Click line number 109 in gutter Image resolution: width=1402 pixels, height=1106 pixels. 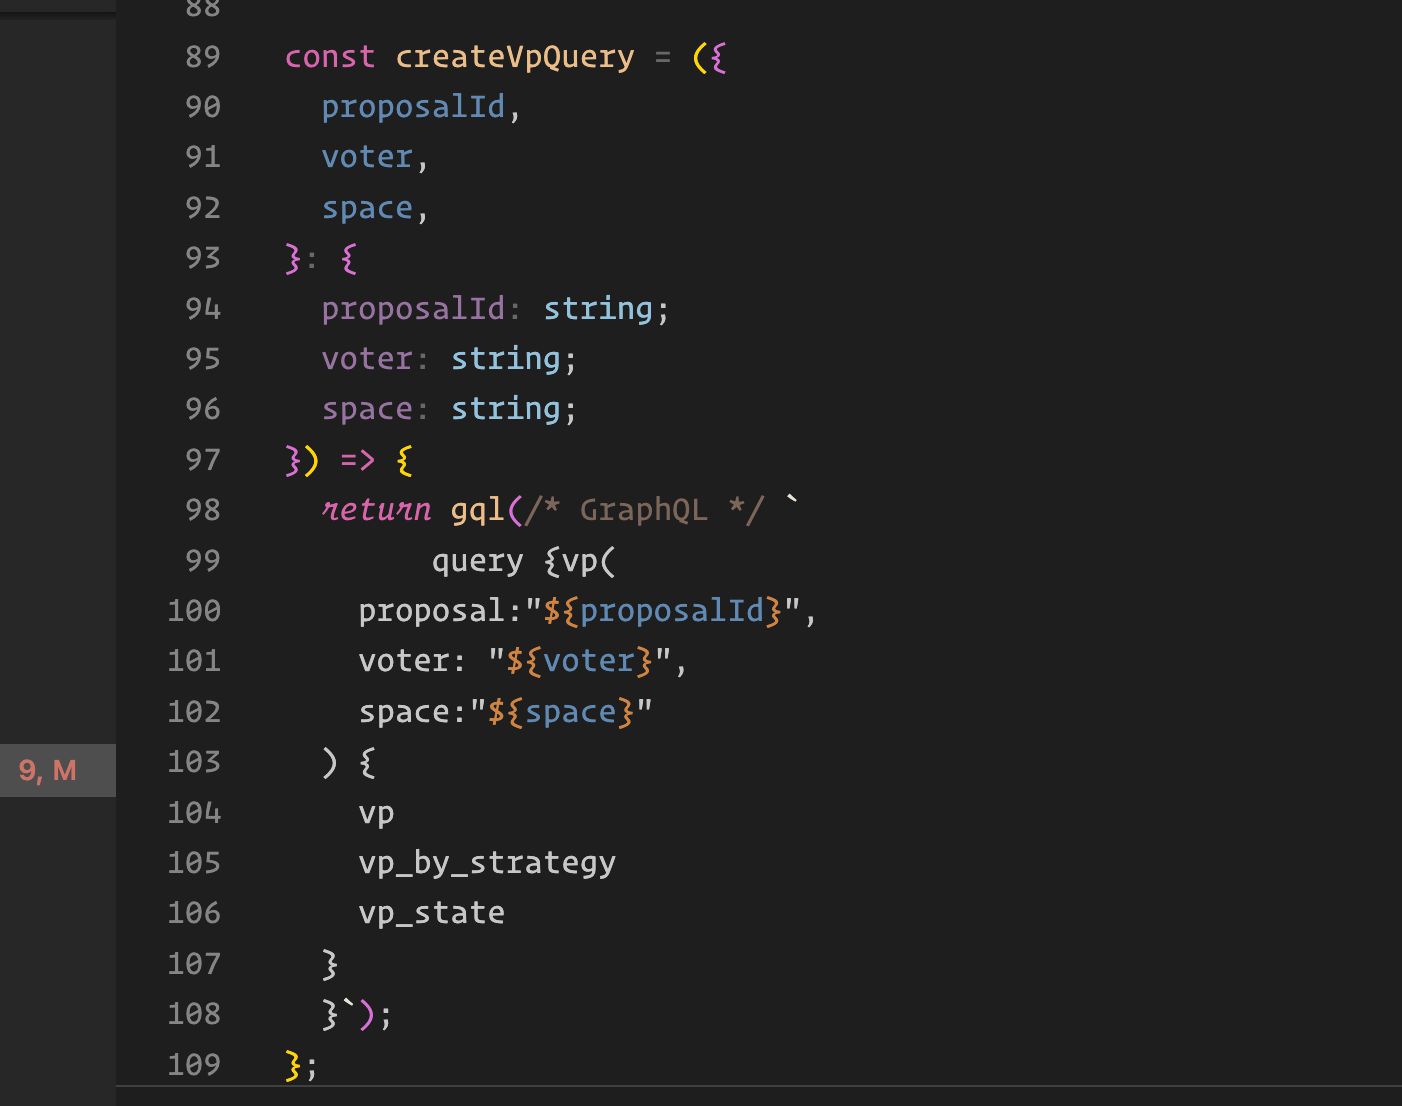pos(194,1064)
